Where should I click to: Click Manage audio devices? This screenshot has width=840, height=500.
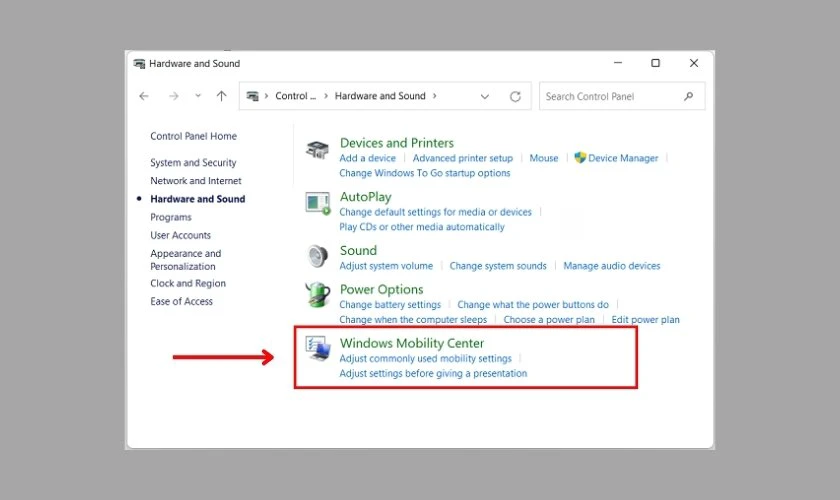click(x=612, y=266)
